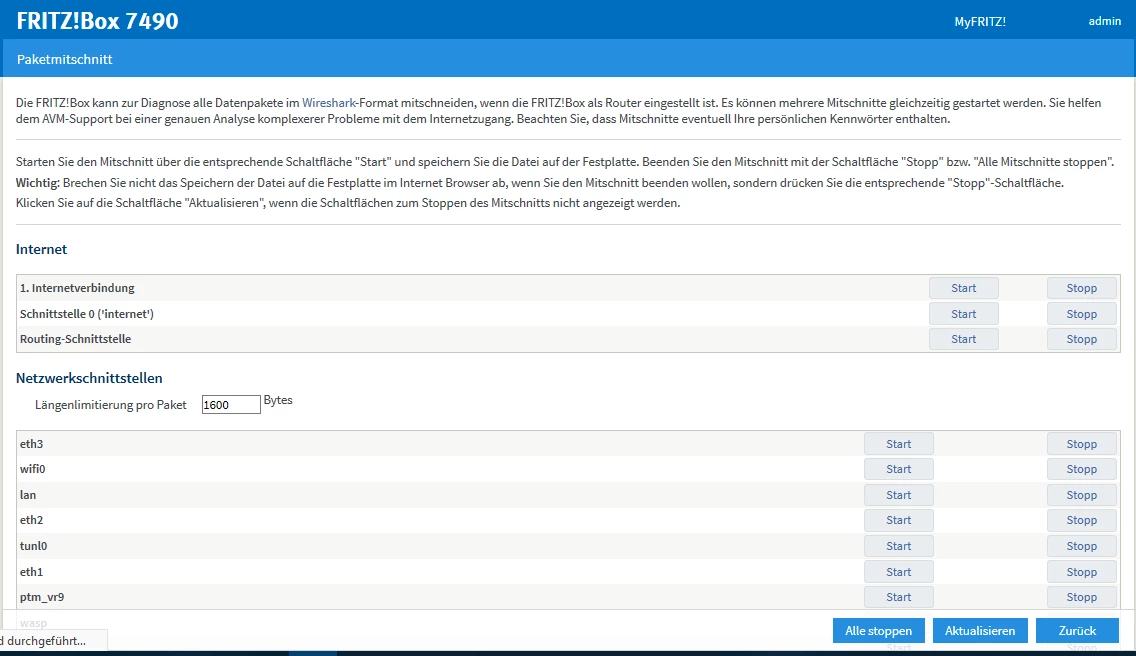Stop capture on Routing-Schnittstelle
The height and width of the screenshot is (656, 1136).
pos(1082,339)
